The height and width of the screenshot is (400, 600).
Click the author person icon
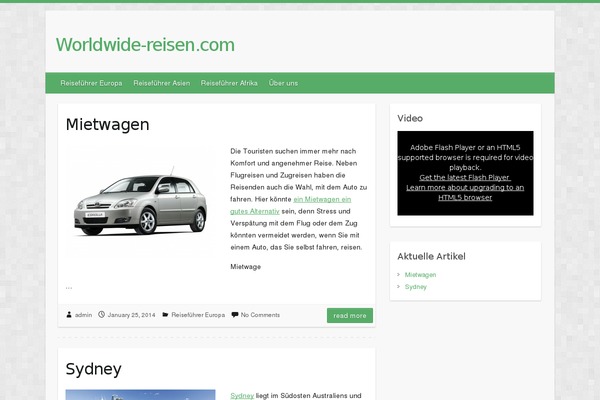point(69,315)
